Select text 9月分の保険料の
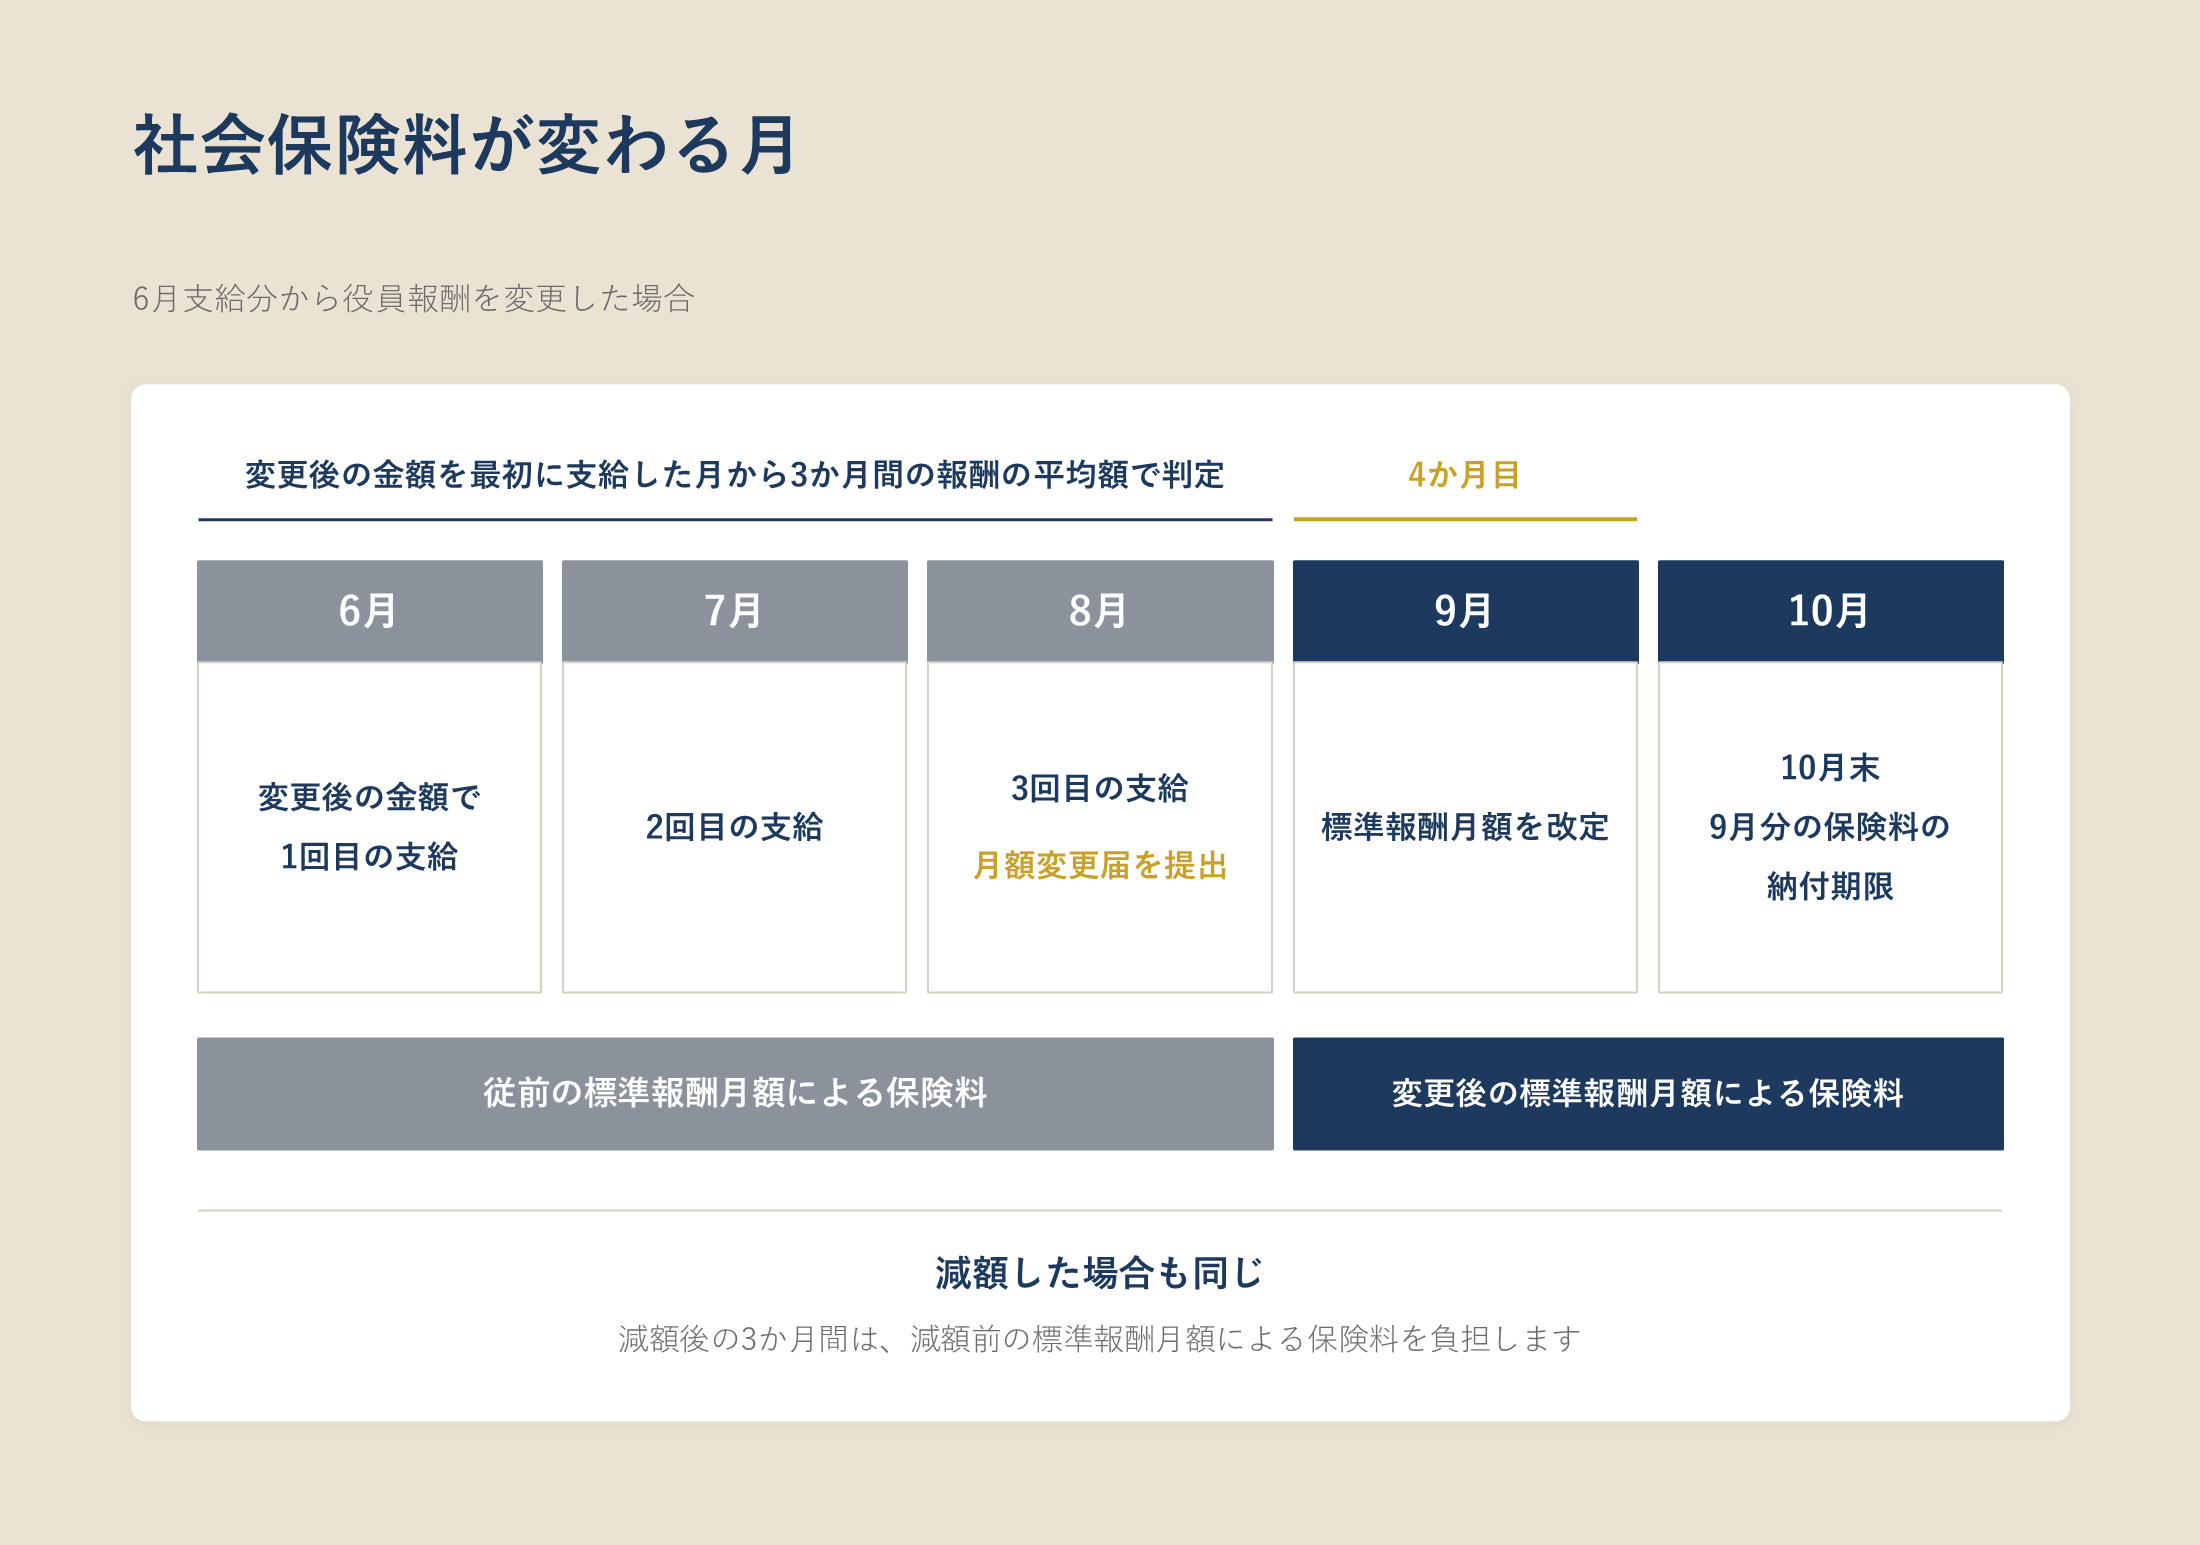The image size is (2200, 1545). point(1830,826)
